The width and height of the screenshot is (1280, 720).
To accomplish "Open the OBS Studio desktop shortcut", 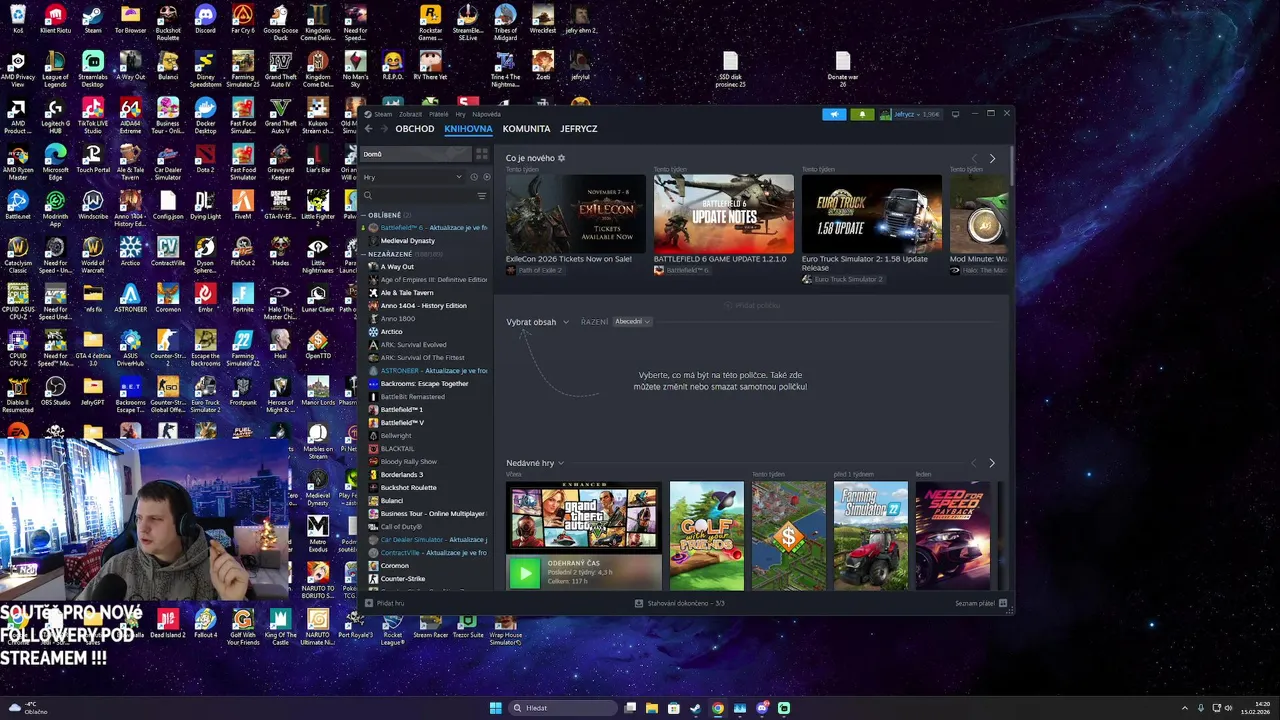I will click(x=55, y=390).
